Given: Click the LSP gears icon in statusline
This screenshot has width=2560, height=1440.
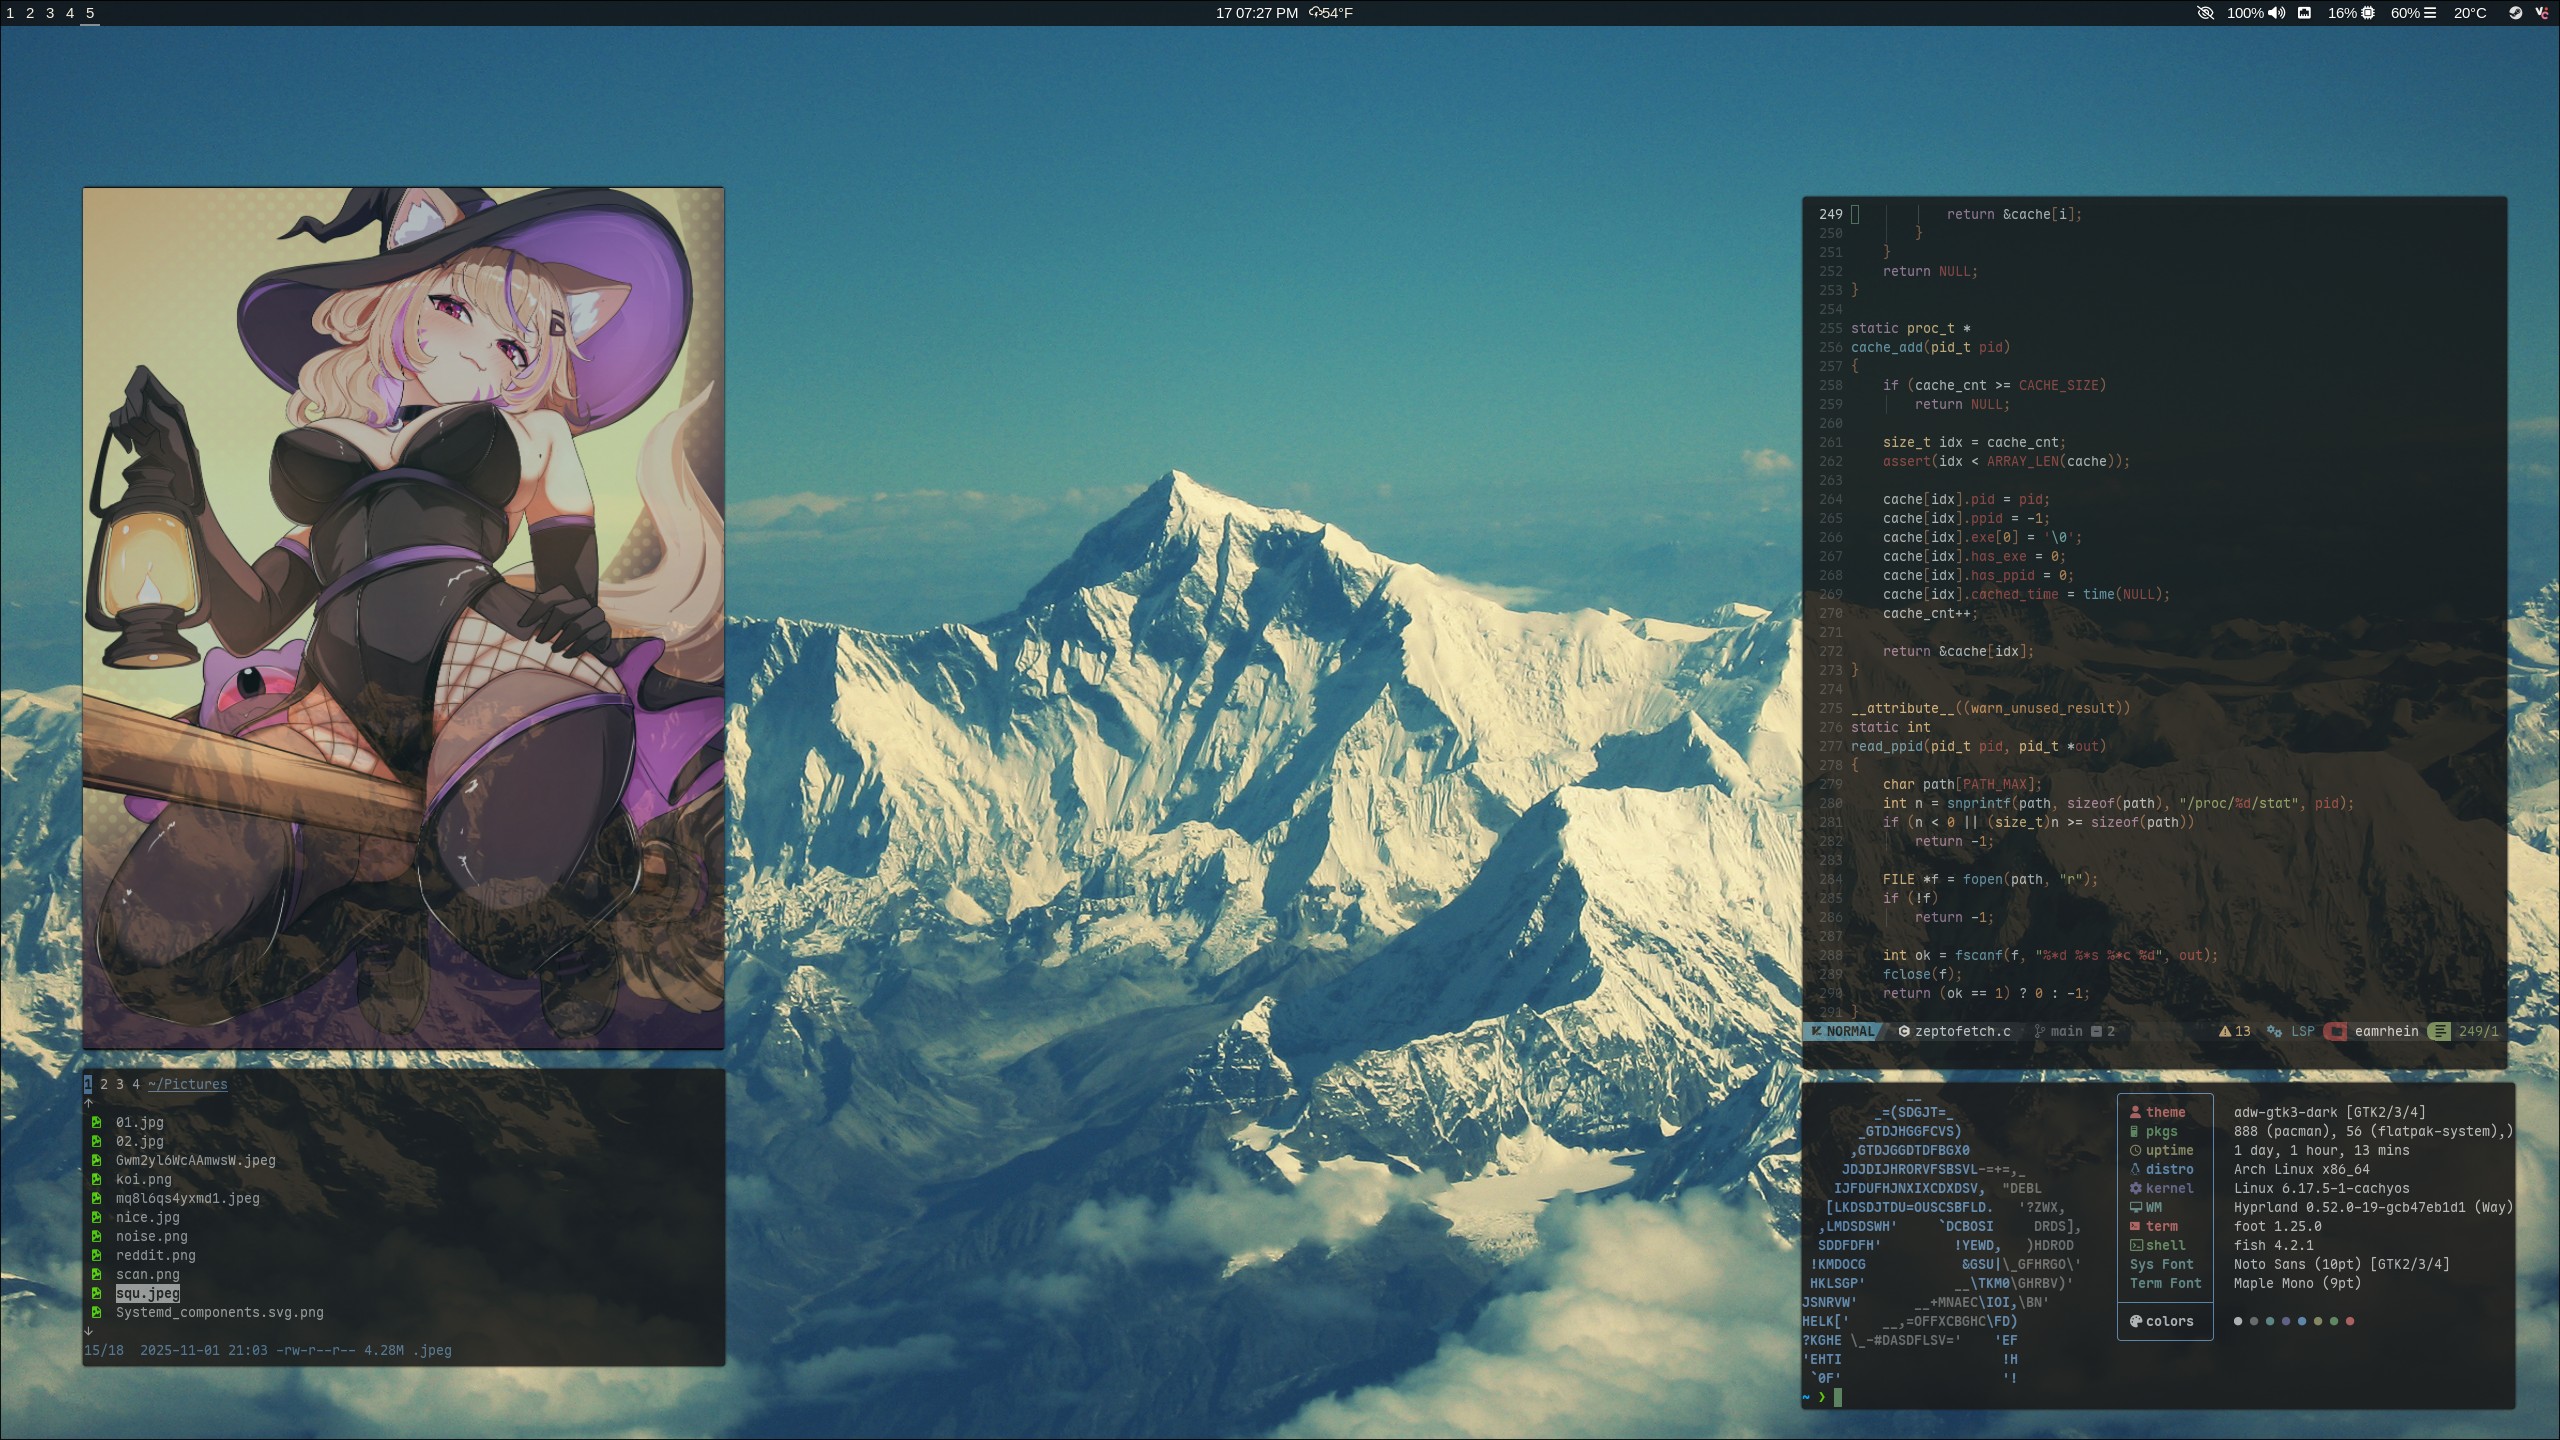Looking at the screenshot, I should pyautogui.click(x=2274, y=1031).
